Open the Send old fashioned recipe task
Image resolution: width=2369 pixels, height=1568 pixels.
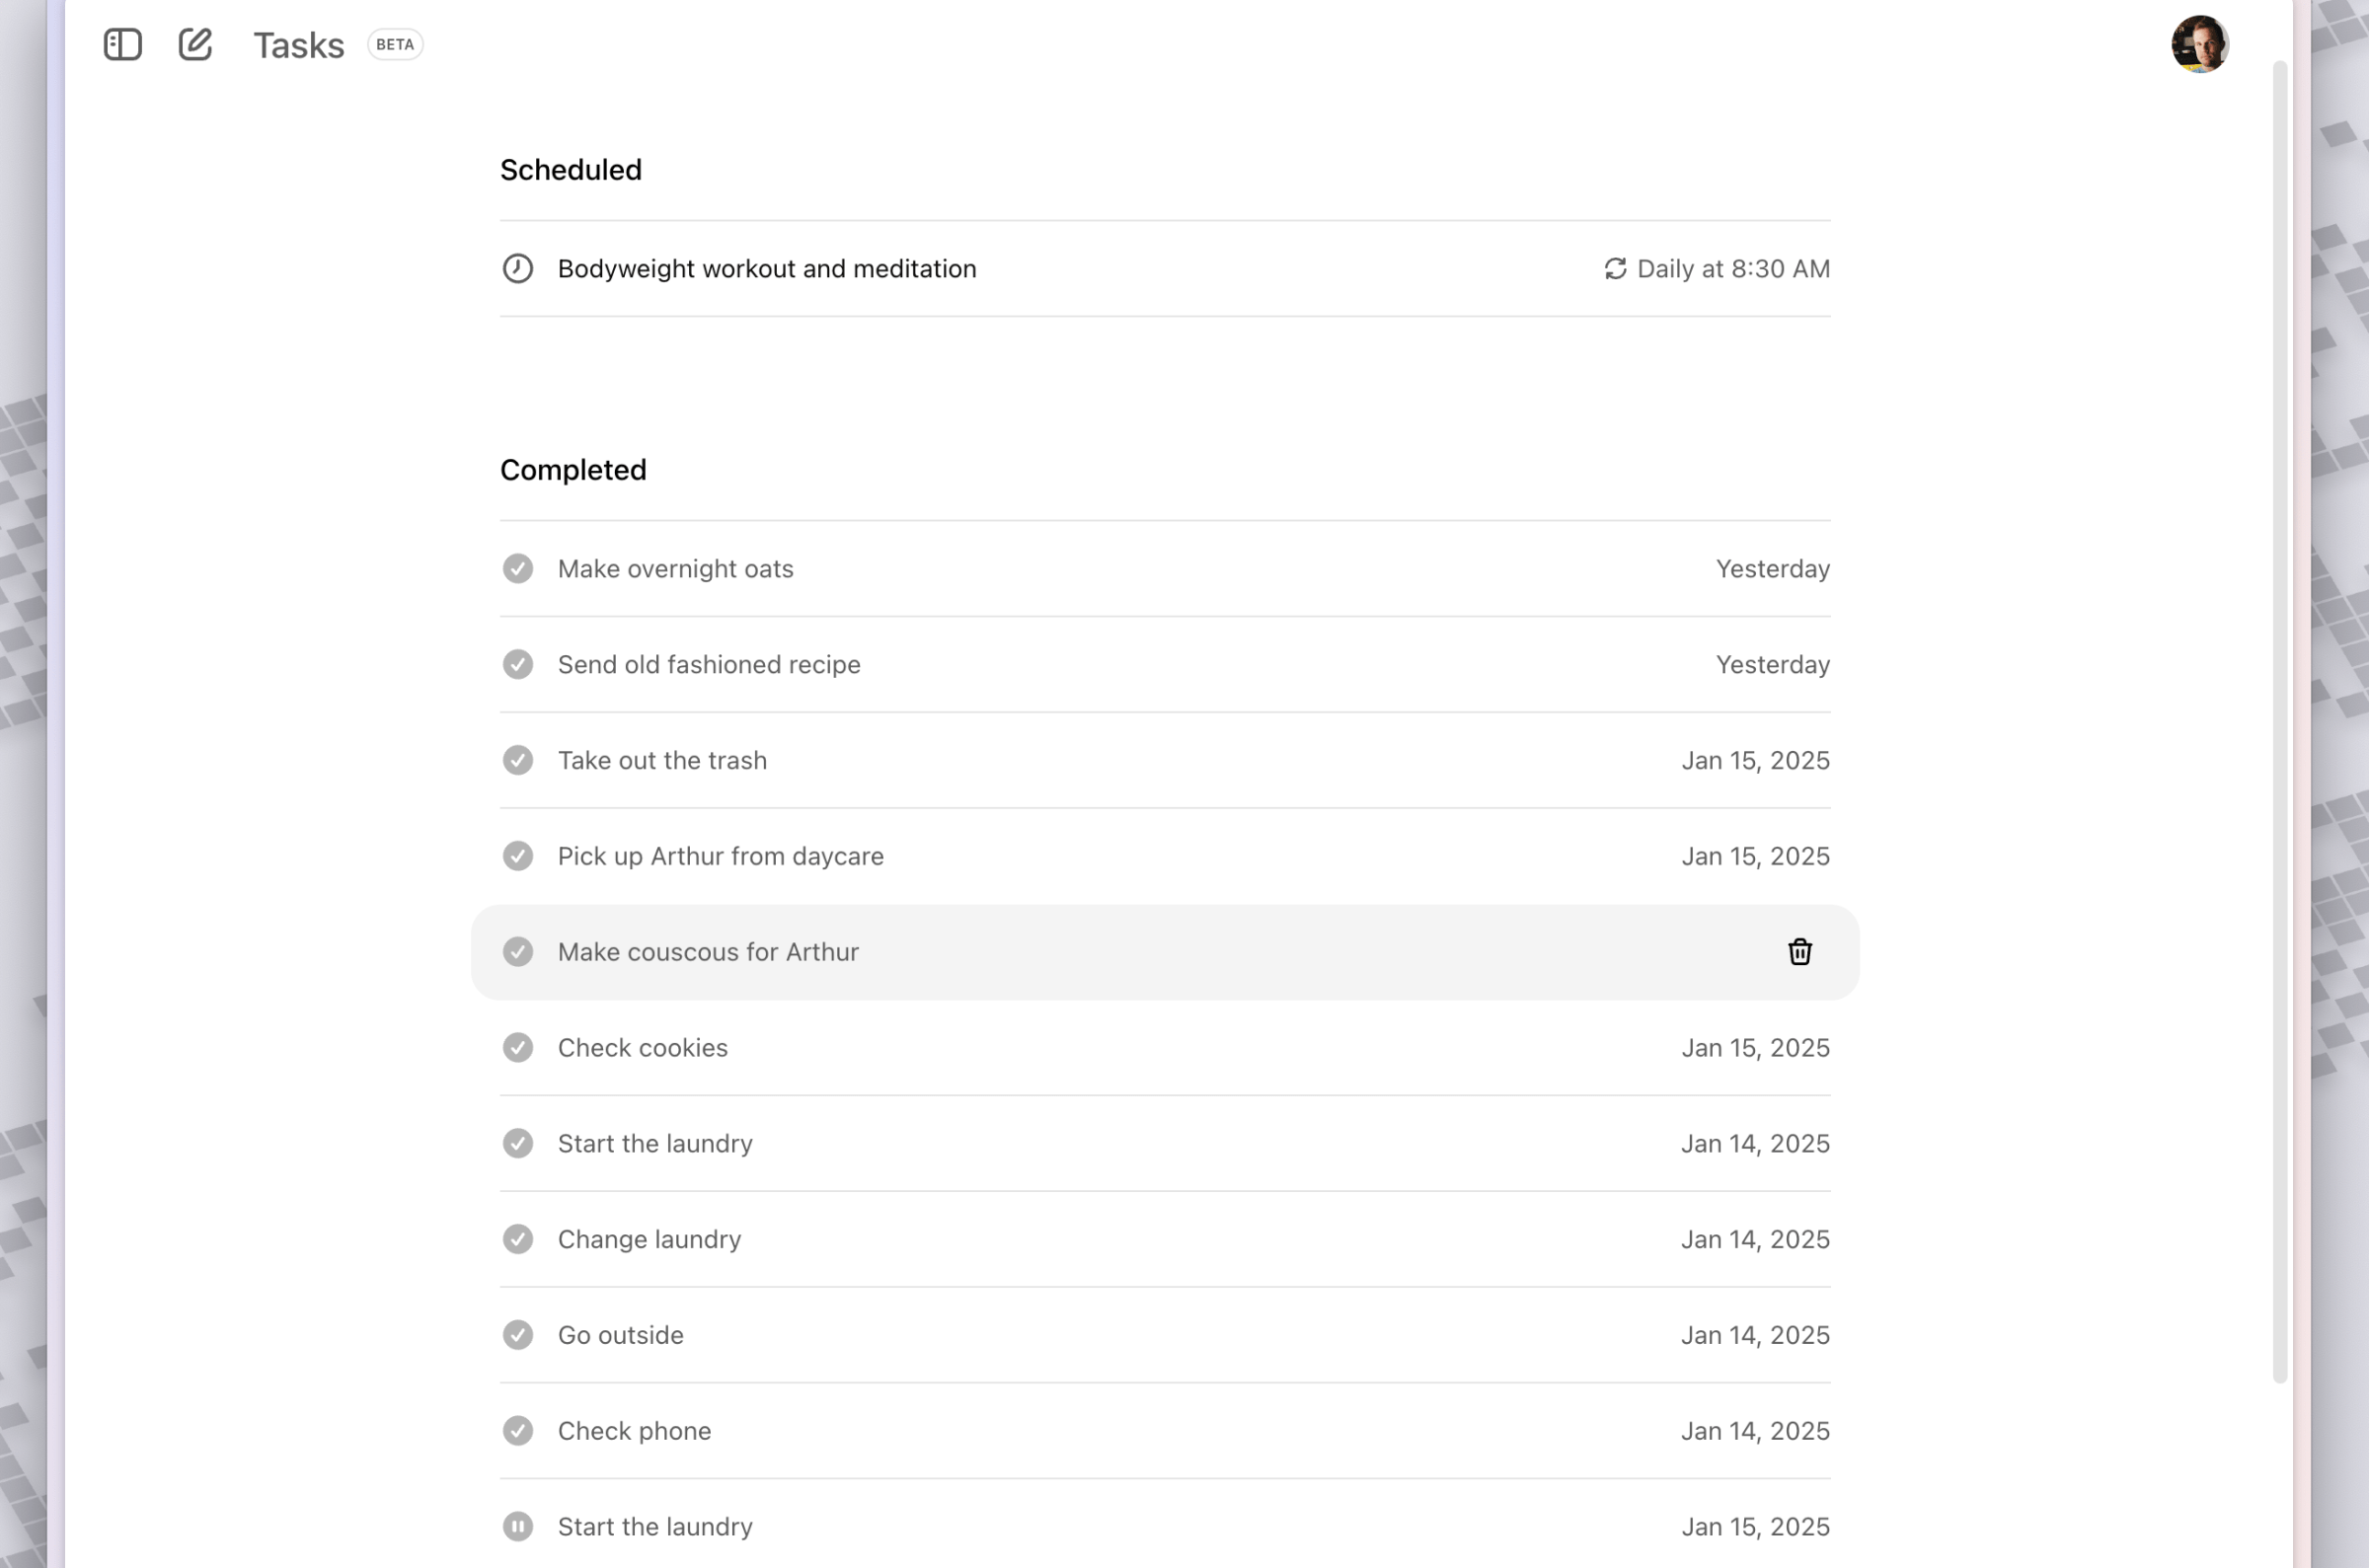point(708,665)
